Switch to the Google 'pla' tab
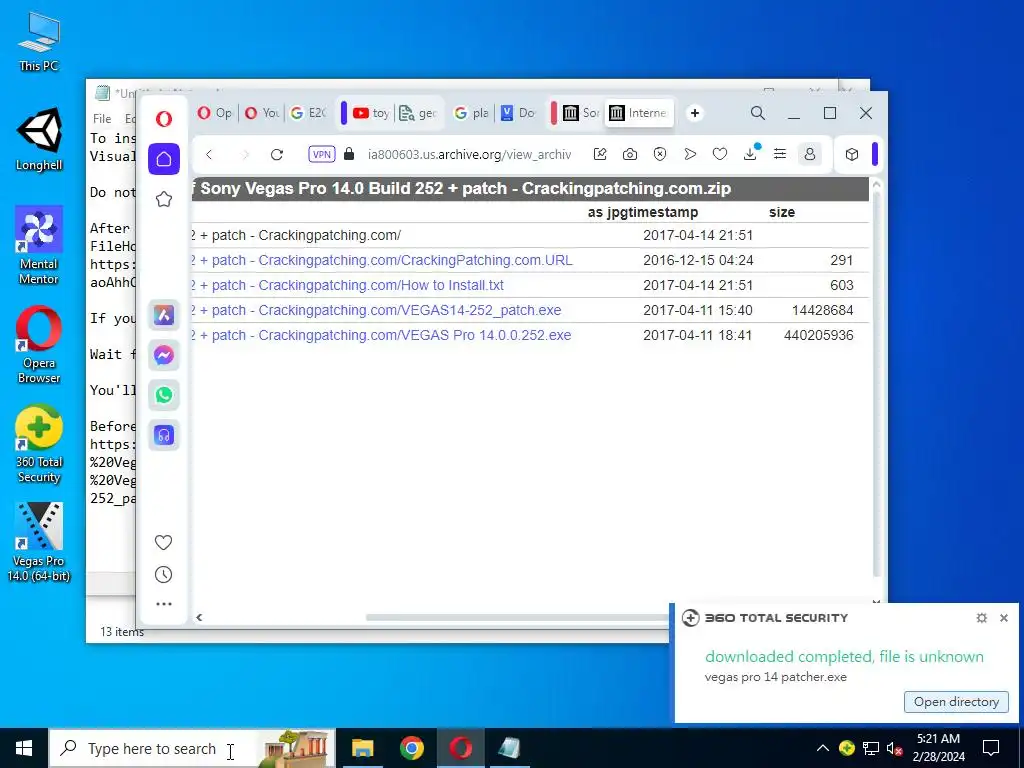Screen dimensions: 1024x768 472,113
